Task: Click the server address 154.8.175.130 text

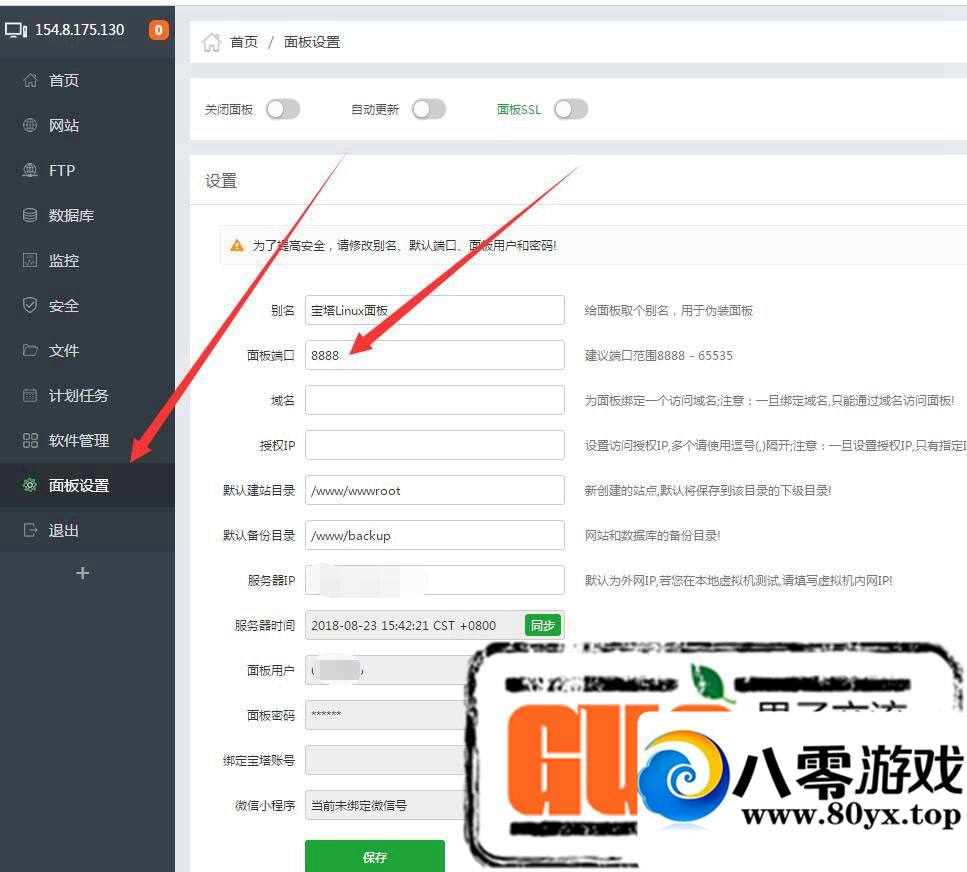Action: [80, 30]
